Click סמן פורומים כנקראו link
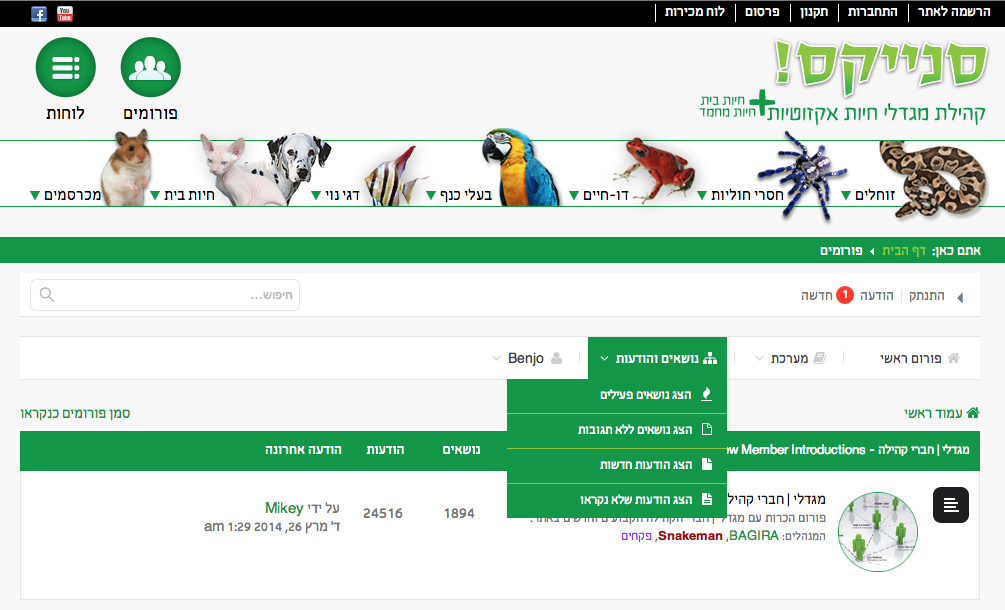The height and width of the screenshot is (610, 1005). (x=75, y=413)
